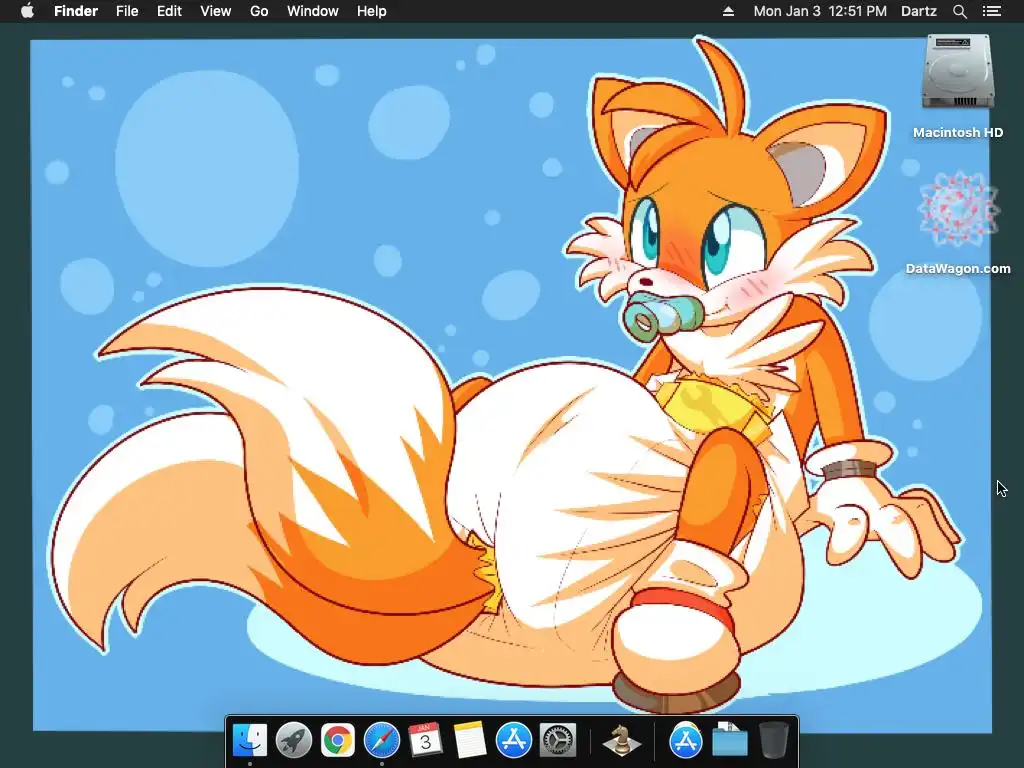The image size is (1024, 768).
Task: Open the Finder menu
Action: 76,11
